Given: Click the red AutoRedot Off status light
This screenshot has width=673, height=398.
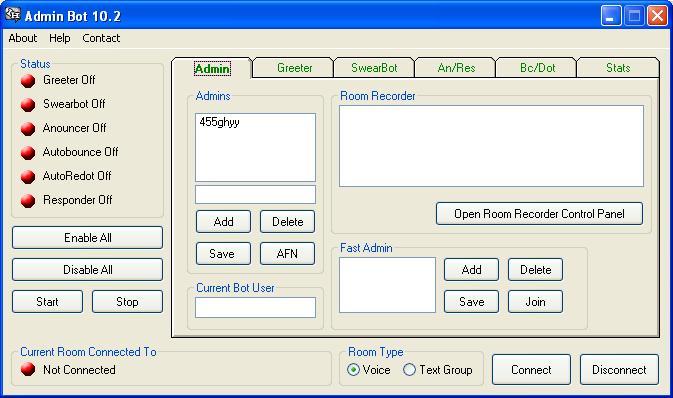Looking at the screenshot, I should click(x=28, y=176).
